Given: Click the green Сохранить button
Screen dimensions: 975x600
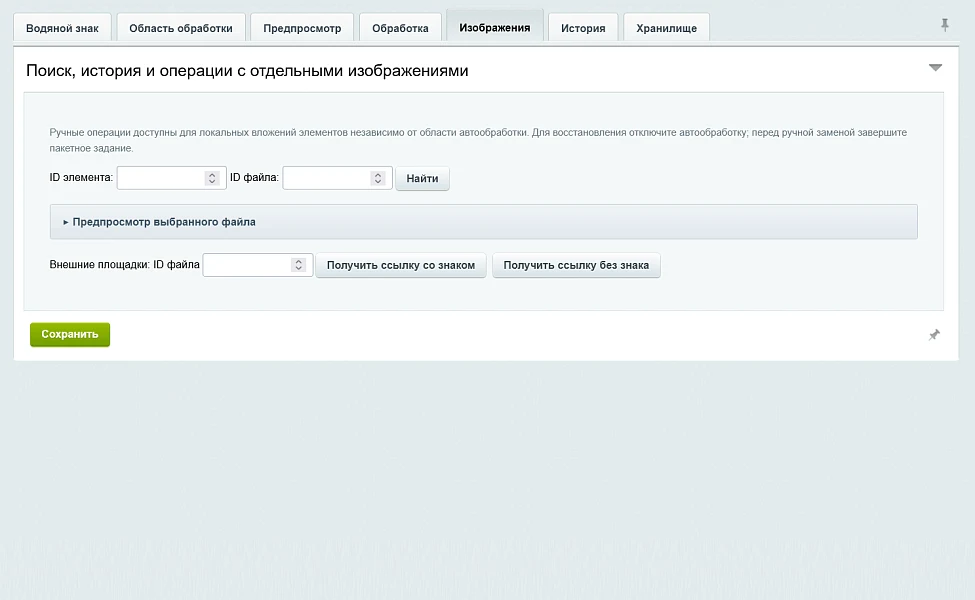Looking at the screenshot, I should click(x=70, y=335).
